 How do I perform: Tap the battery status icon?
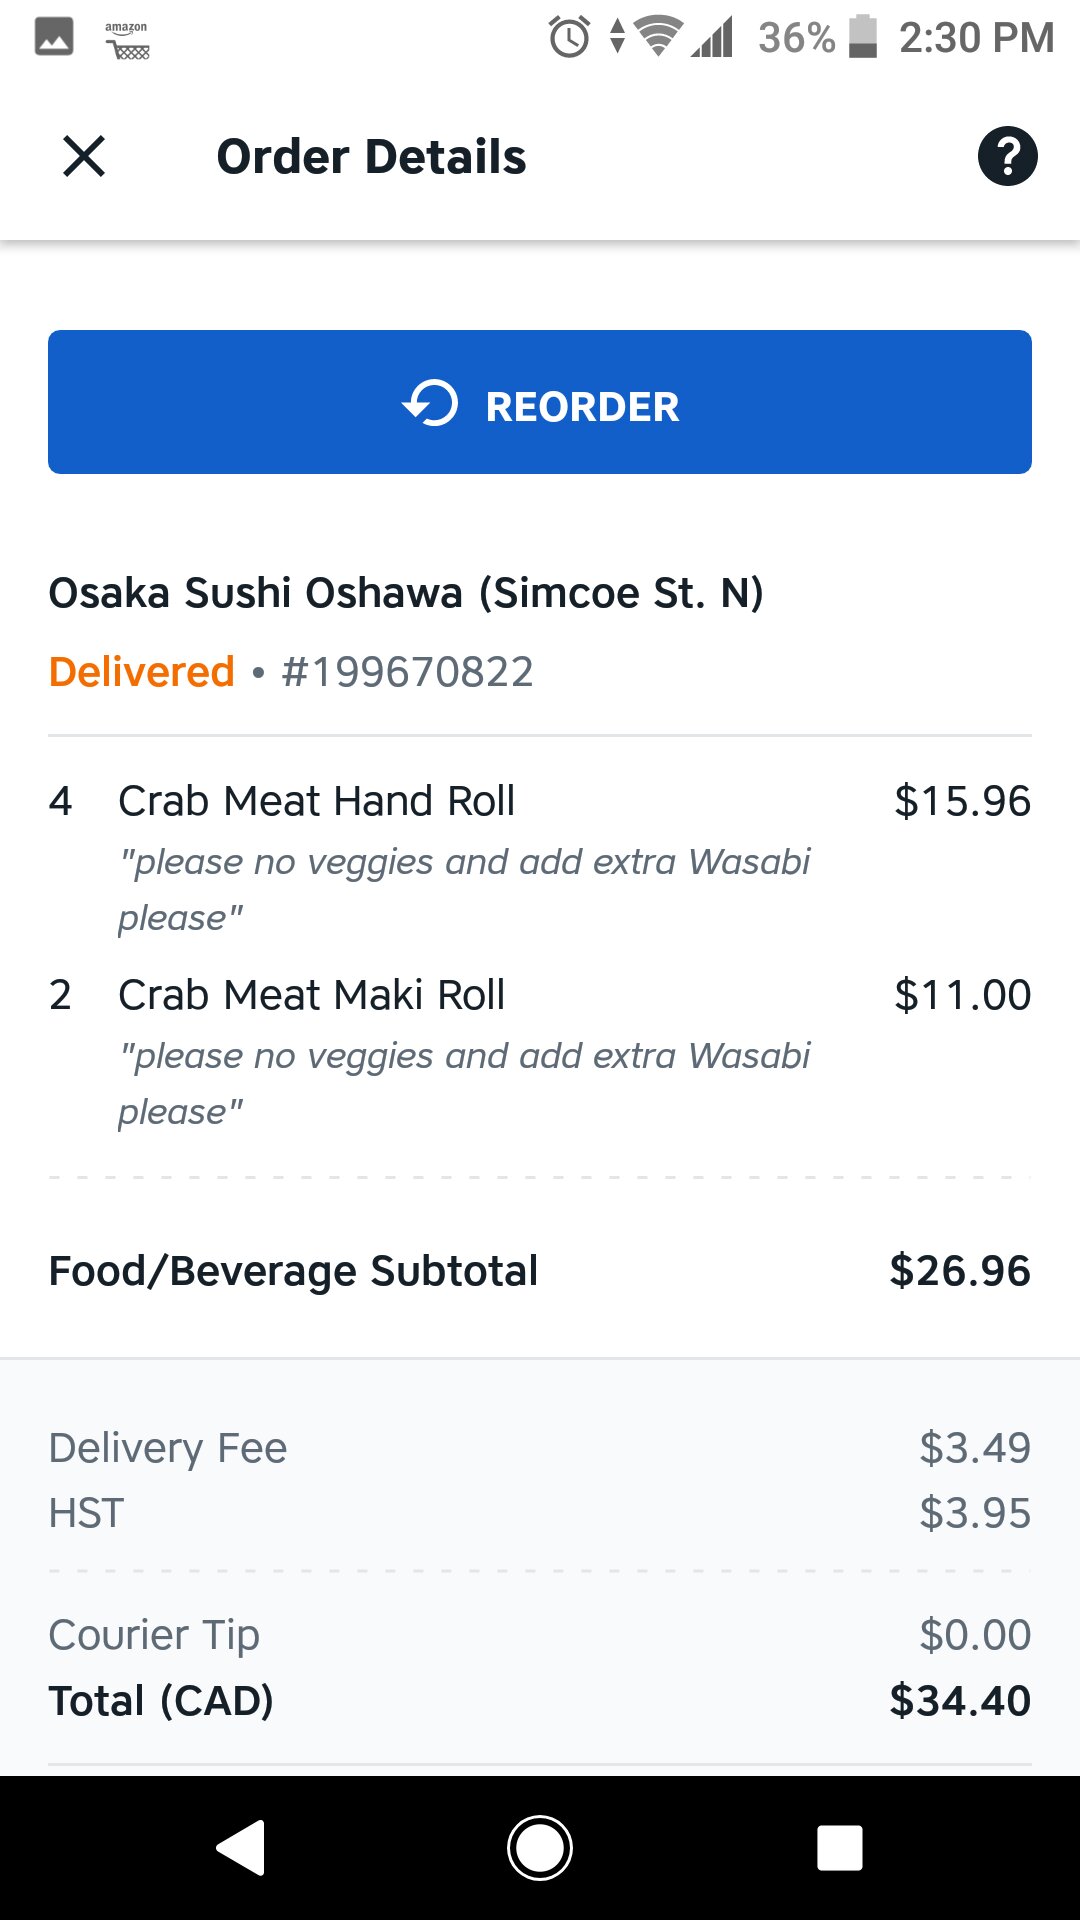[x=863, y=38]
